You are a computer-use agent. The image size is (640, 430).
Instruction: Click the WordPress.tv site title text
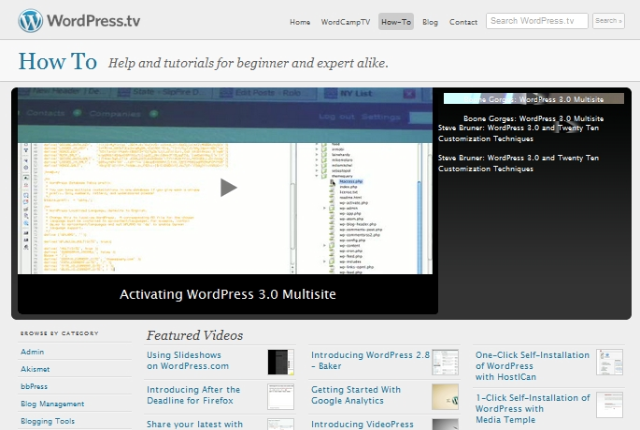coord(93,21)
